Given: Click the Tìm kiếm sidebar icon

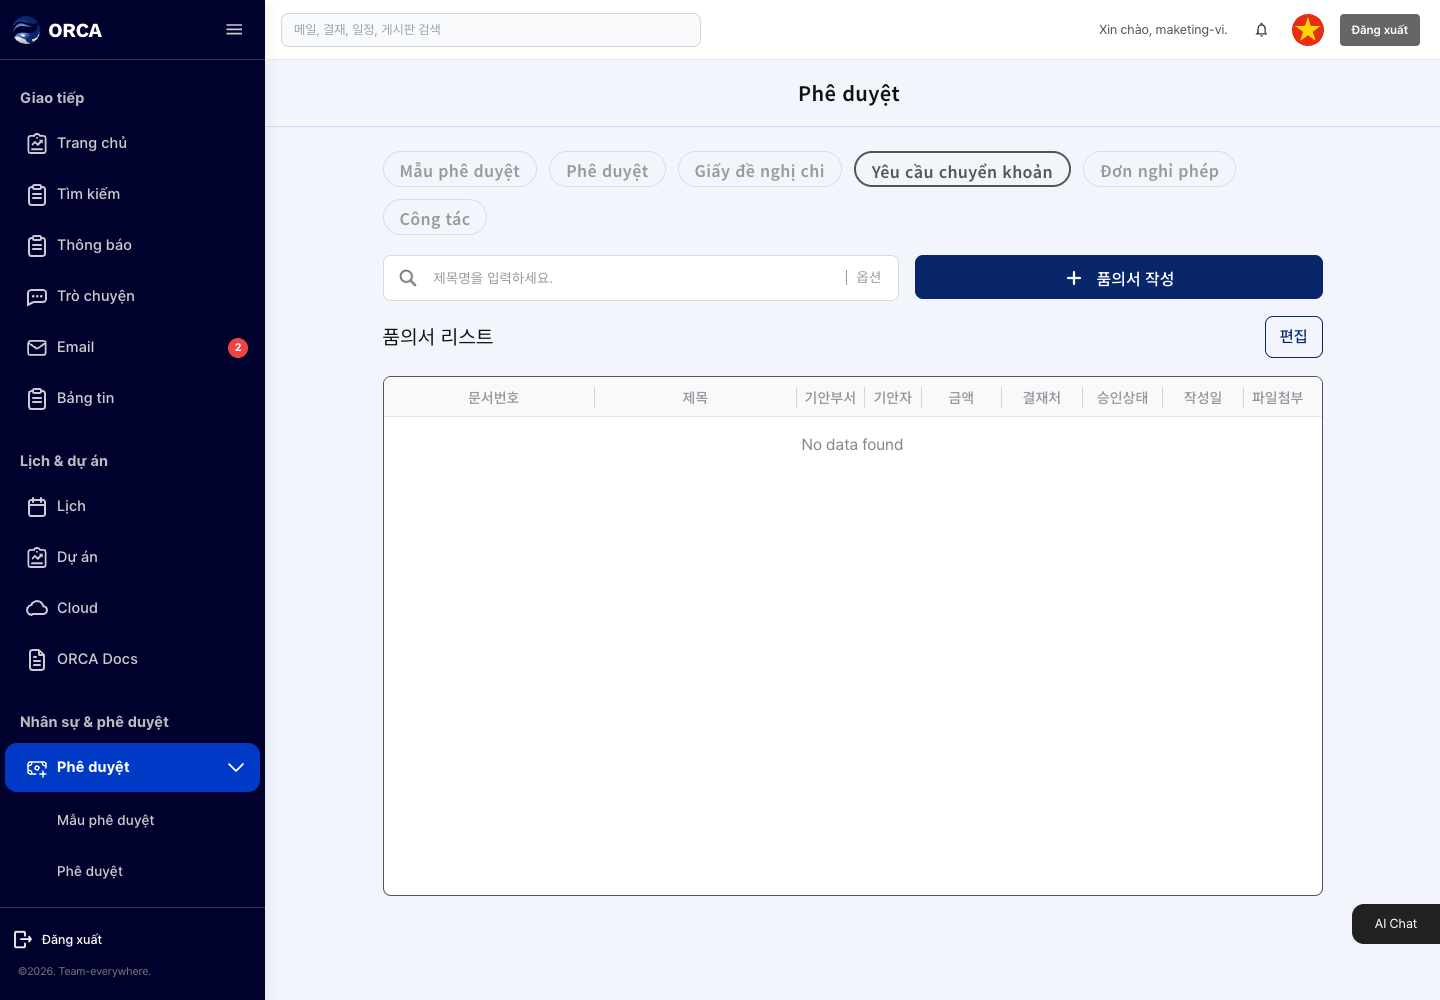Looking at the screenshot, I should click(37, 195).
